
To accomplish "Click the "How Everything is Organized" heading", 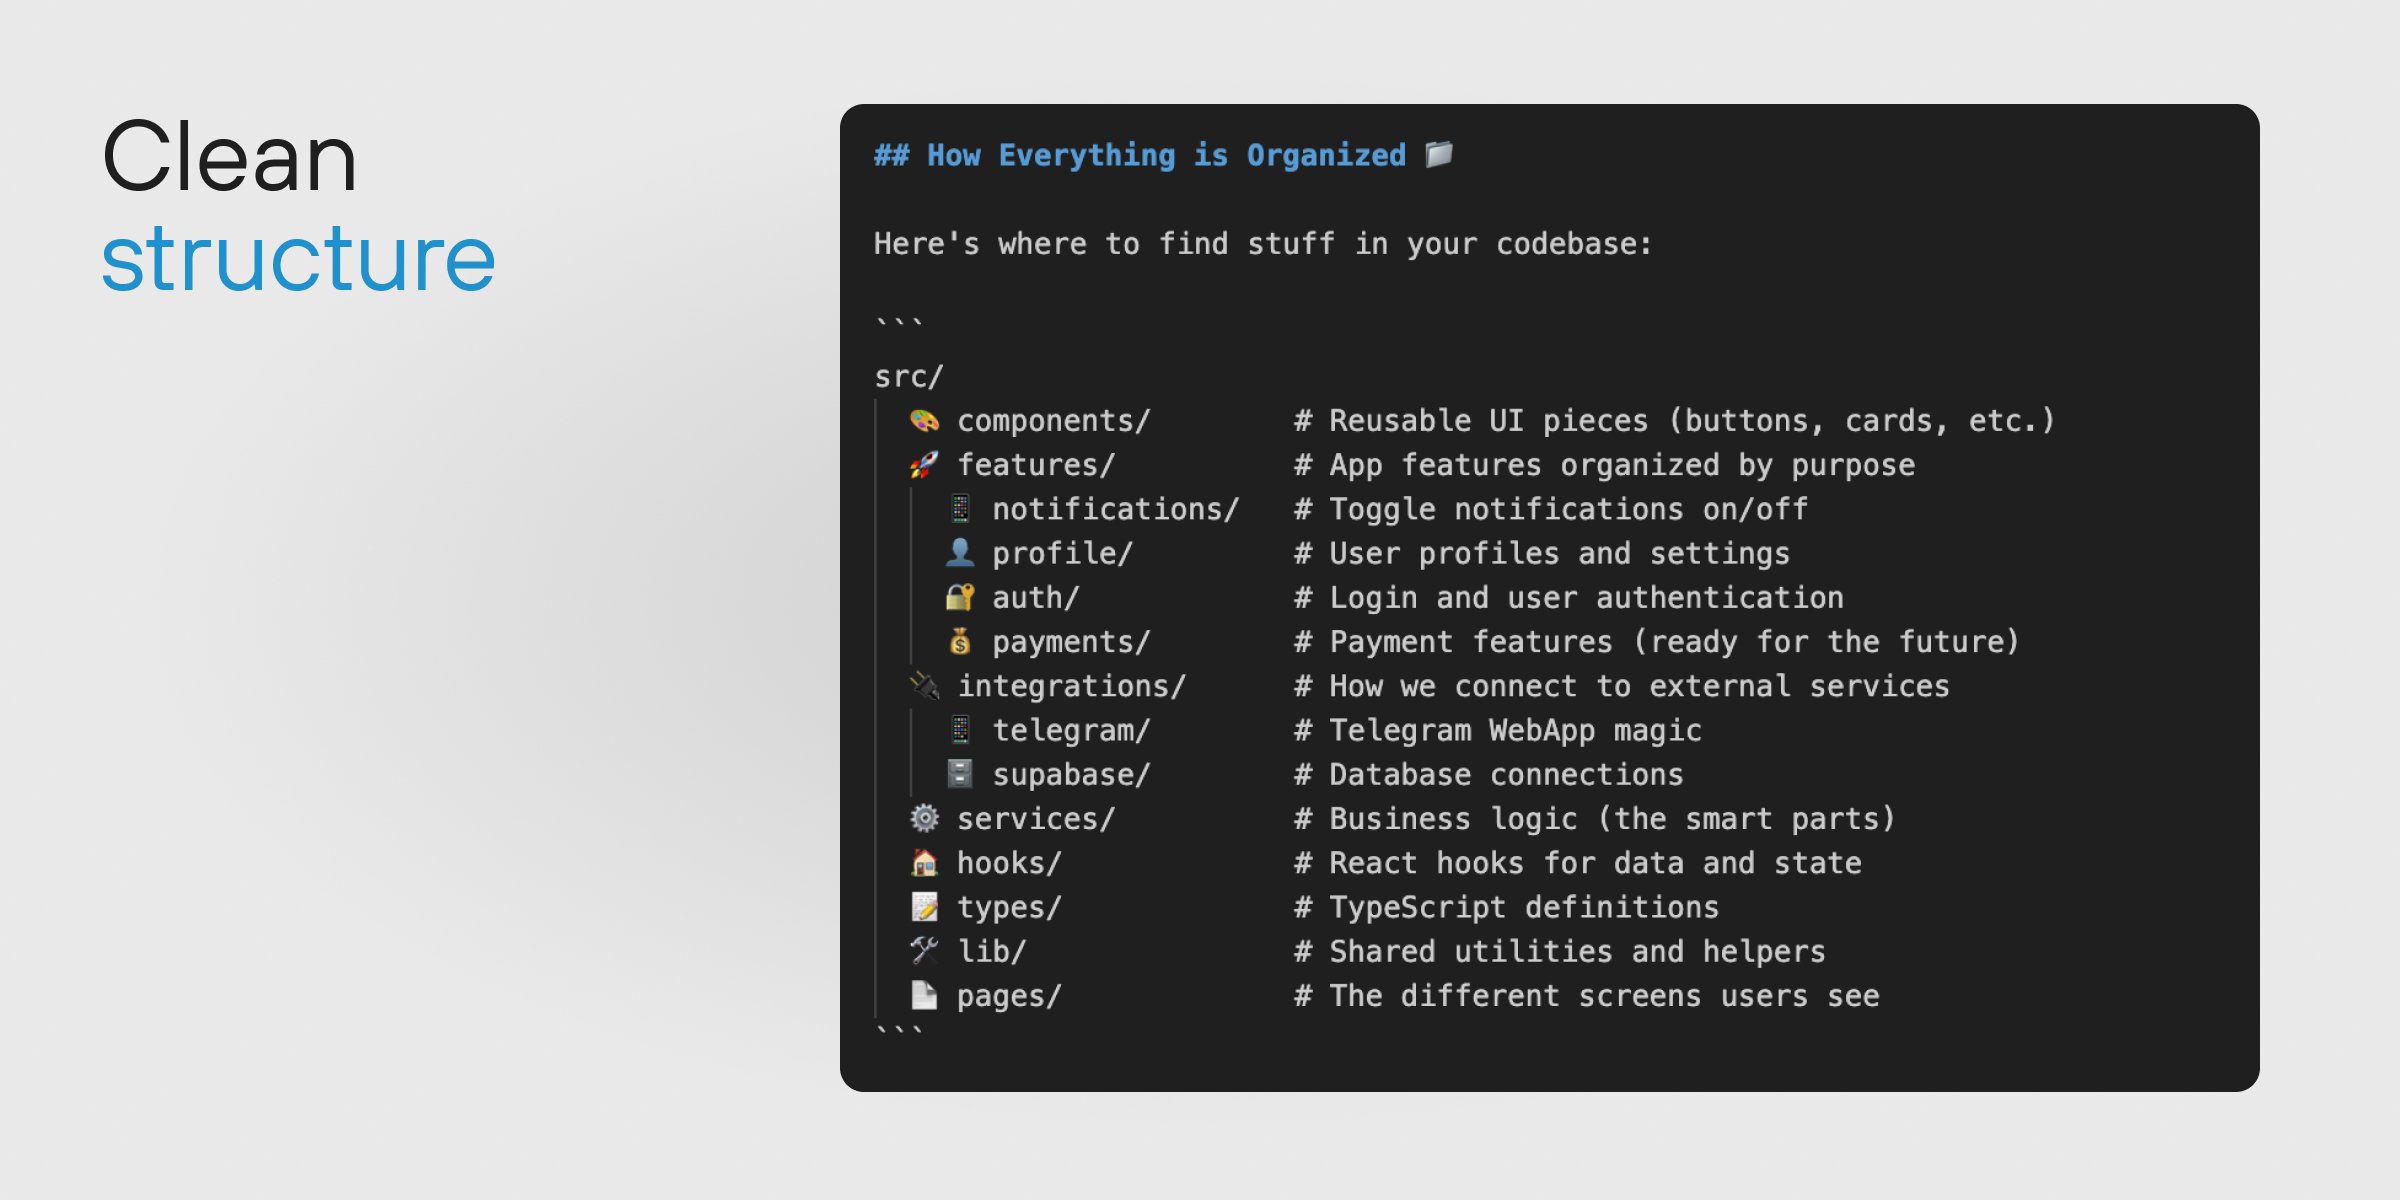I will 1140,156.
